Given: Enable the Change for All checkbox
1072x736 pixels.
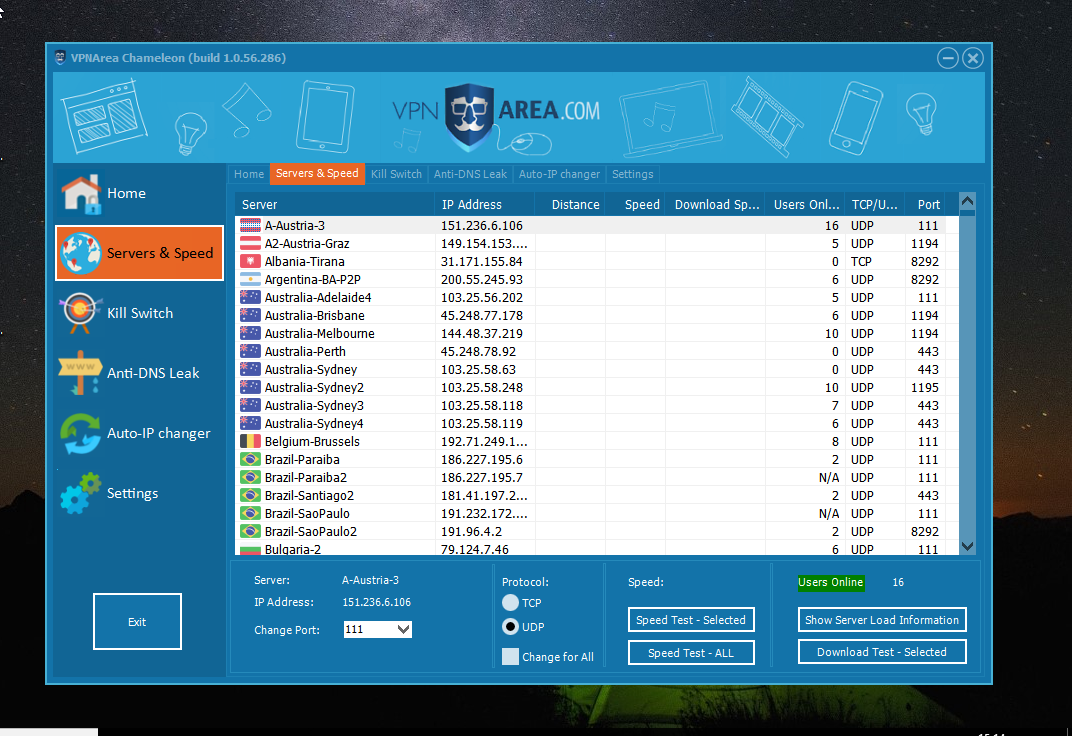Looking at the screenshot, I should click(x=510, y=657).
